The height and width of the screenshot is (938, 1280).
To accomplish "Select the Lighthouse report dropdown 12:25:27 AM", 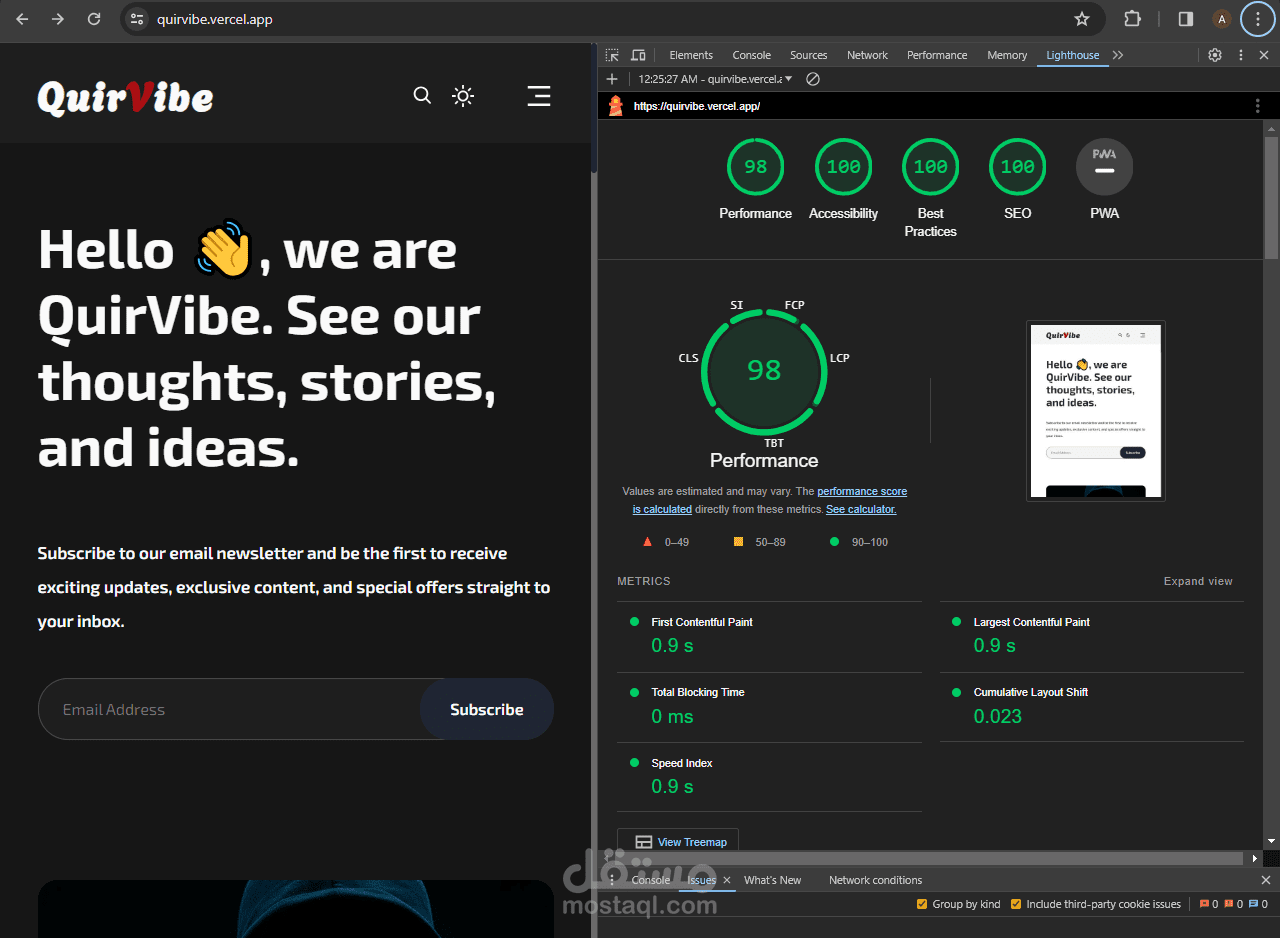I will pos(715,79).
